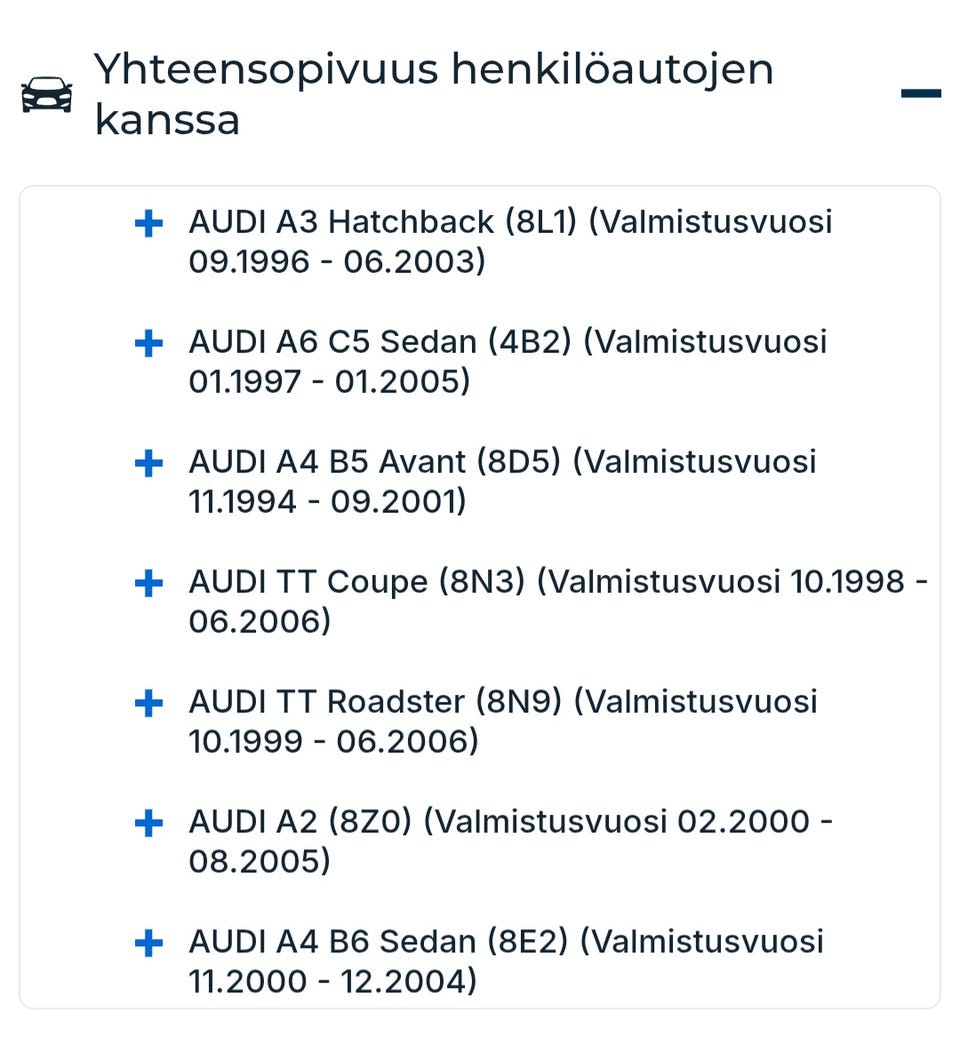Expand the AUDI TT Coupe (8N3) entry

pyautogui.click(x=148, y=583)
